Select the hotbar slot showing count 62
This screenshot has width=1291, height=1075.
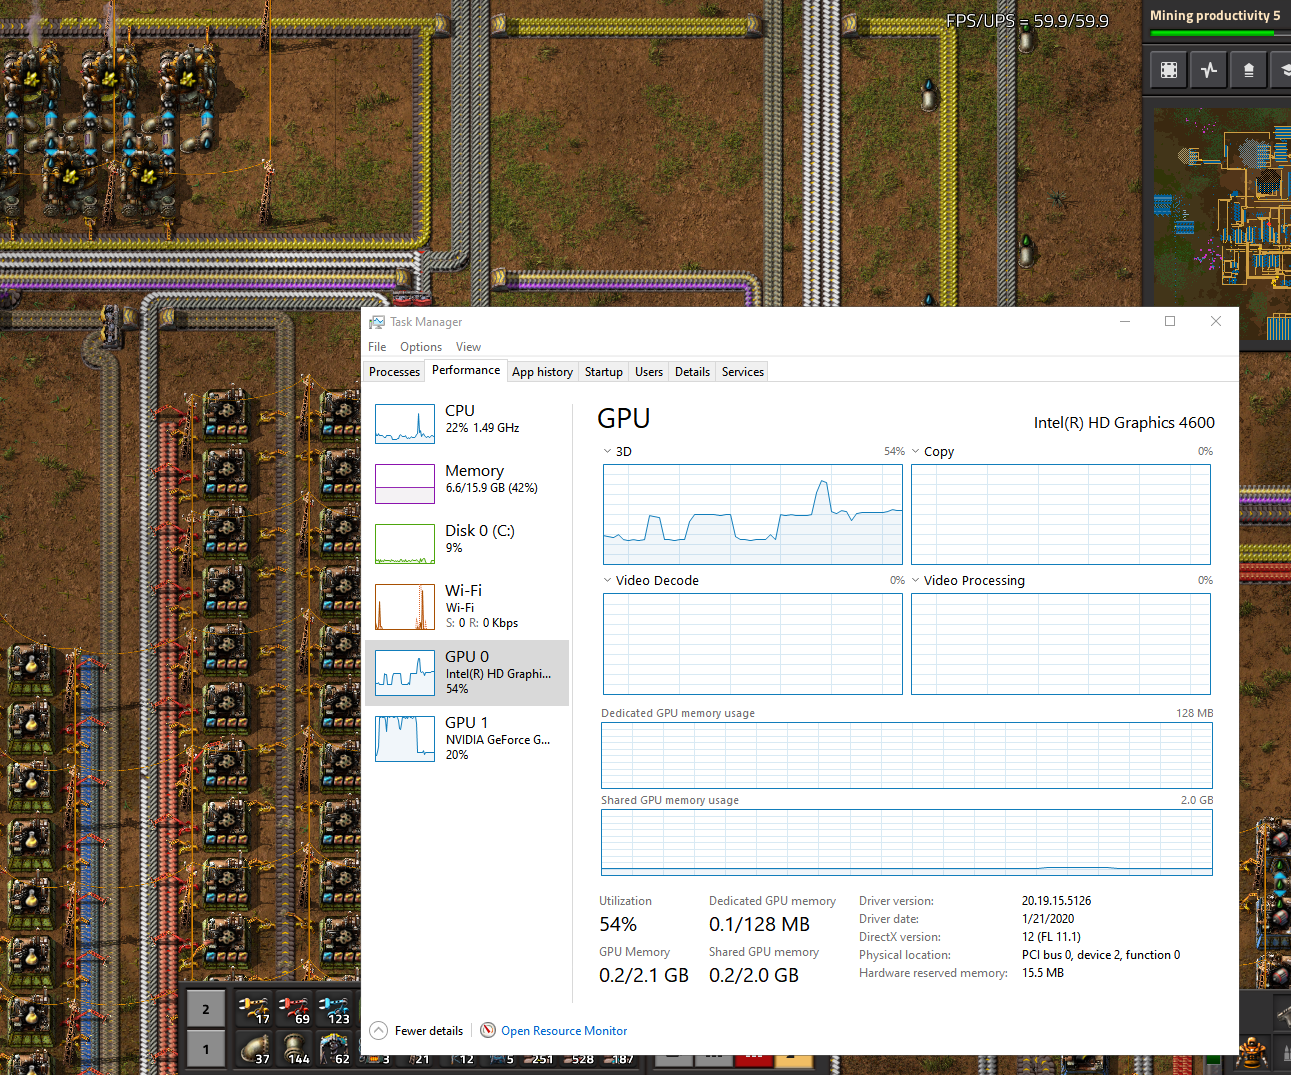pyautogui.click(x=333, y=1049)
